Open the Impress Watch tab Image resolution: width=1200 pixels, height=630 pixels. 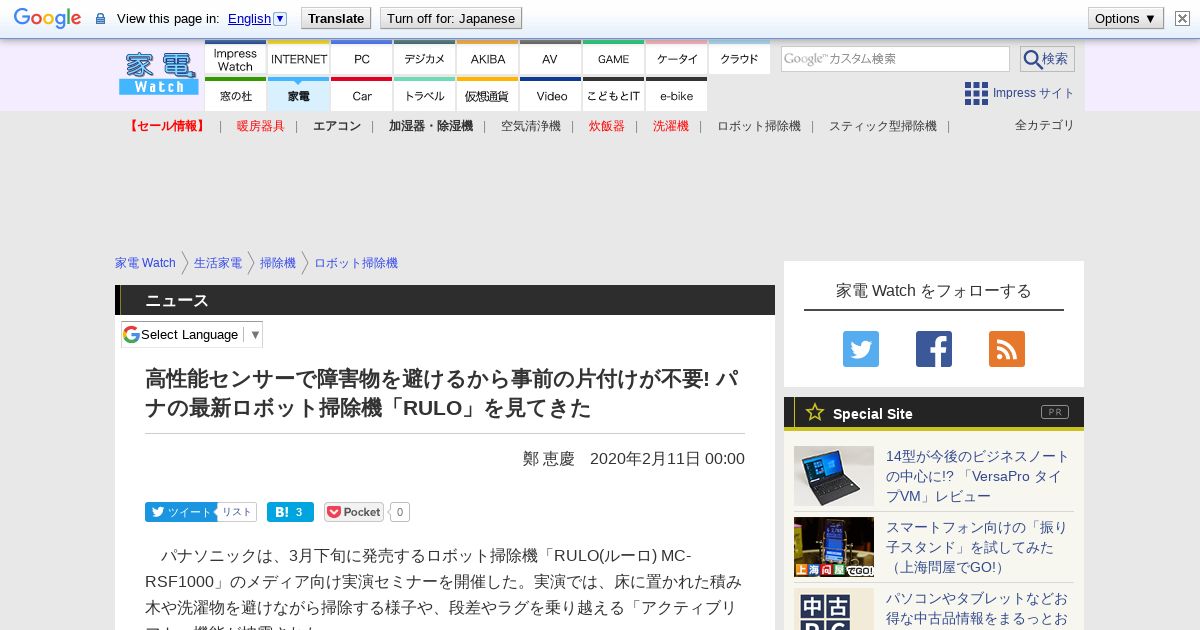point(235,58)
